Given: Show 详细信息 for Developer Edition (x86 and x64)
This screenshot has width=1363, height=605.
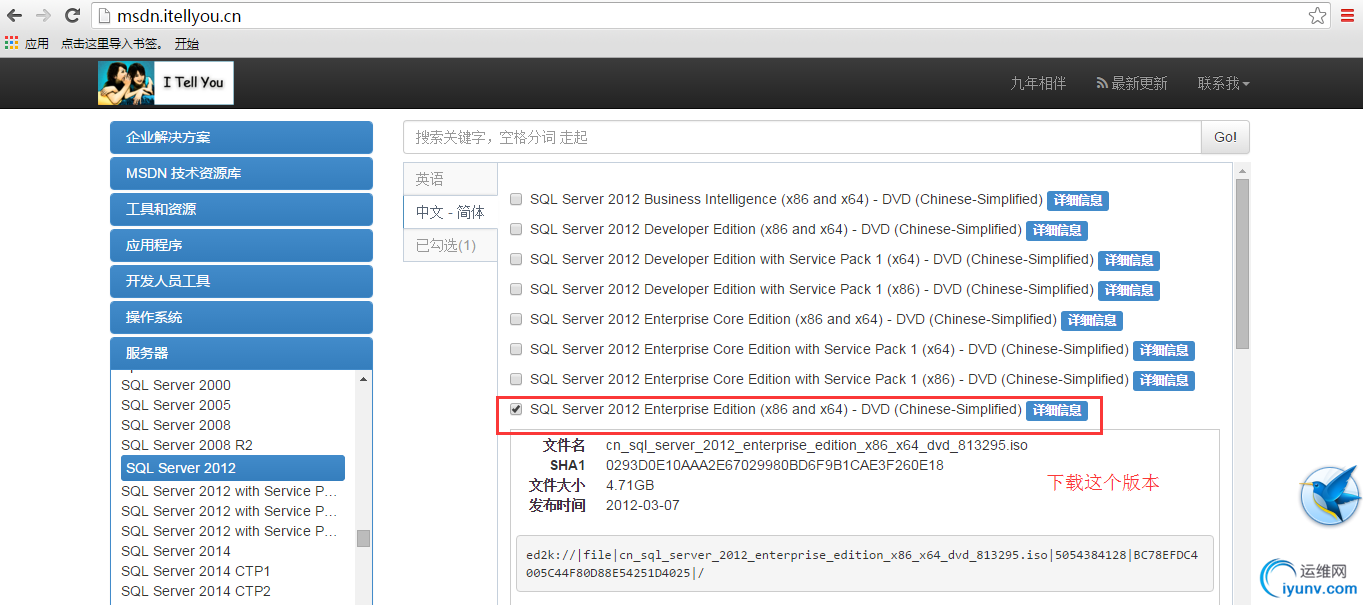Looking at the screenshot, I should (x=1057, y=230).
